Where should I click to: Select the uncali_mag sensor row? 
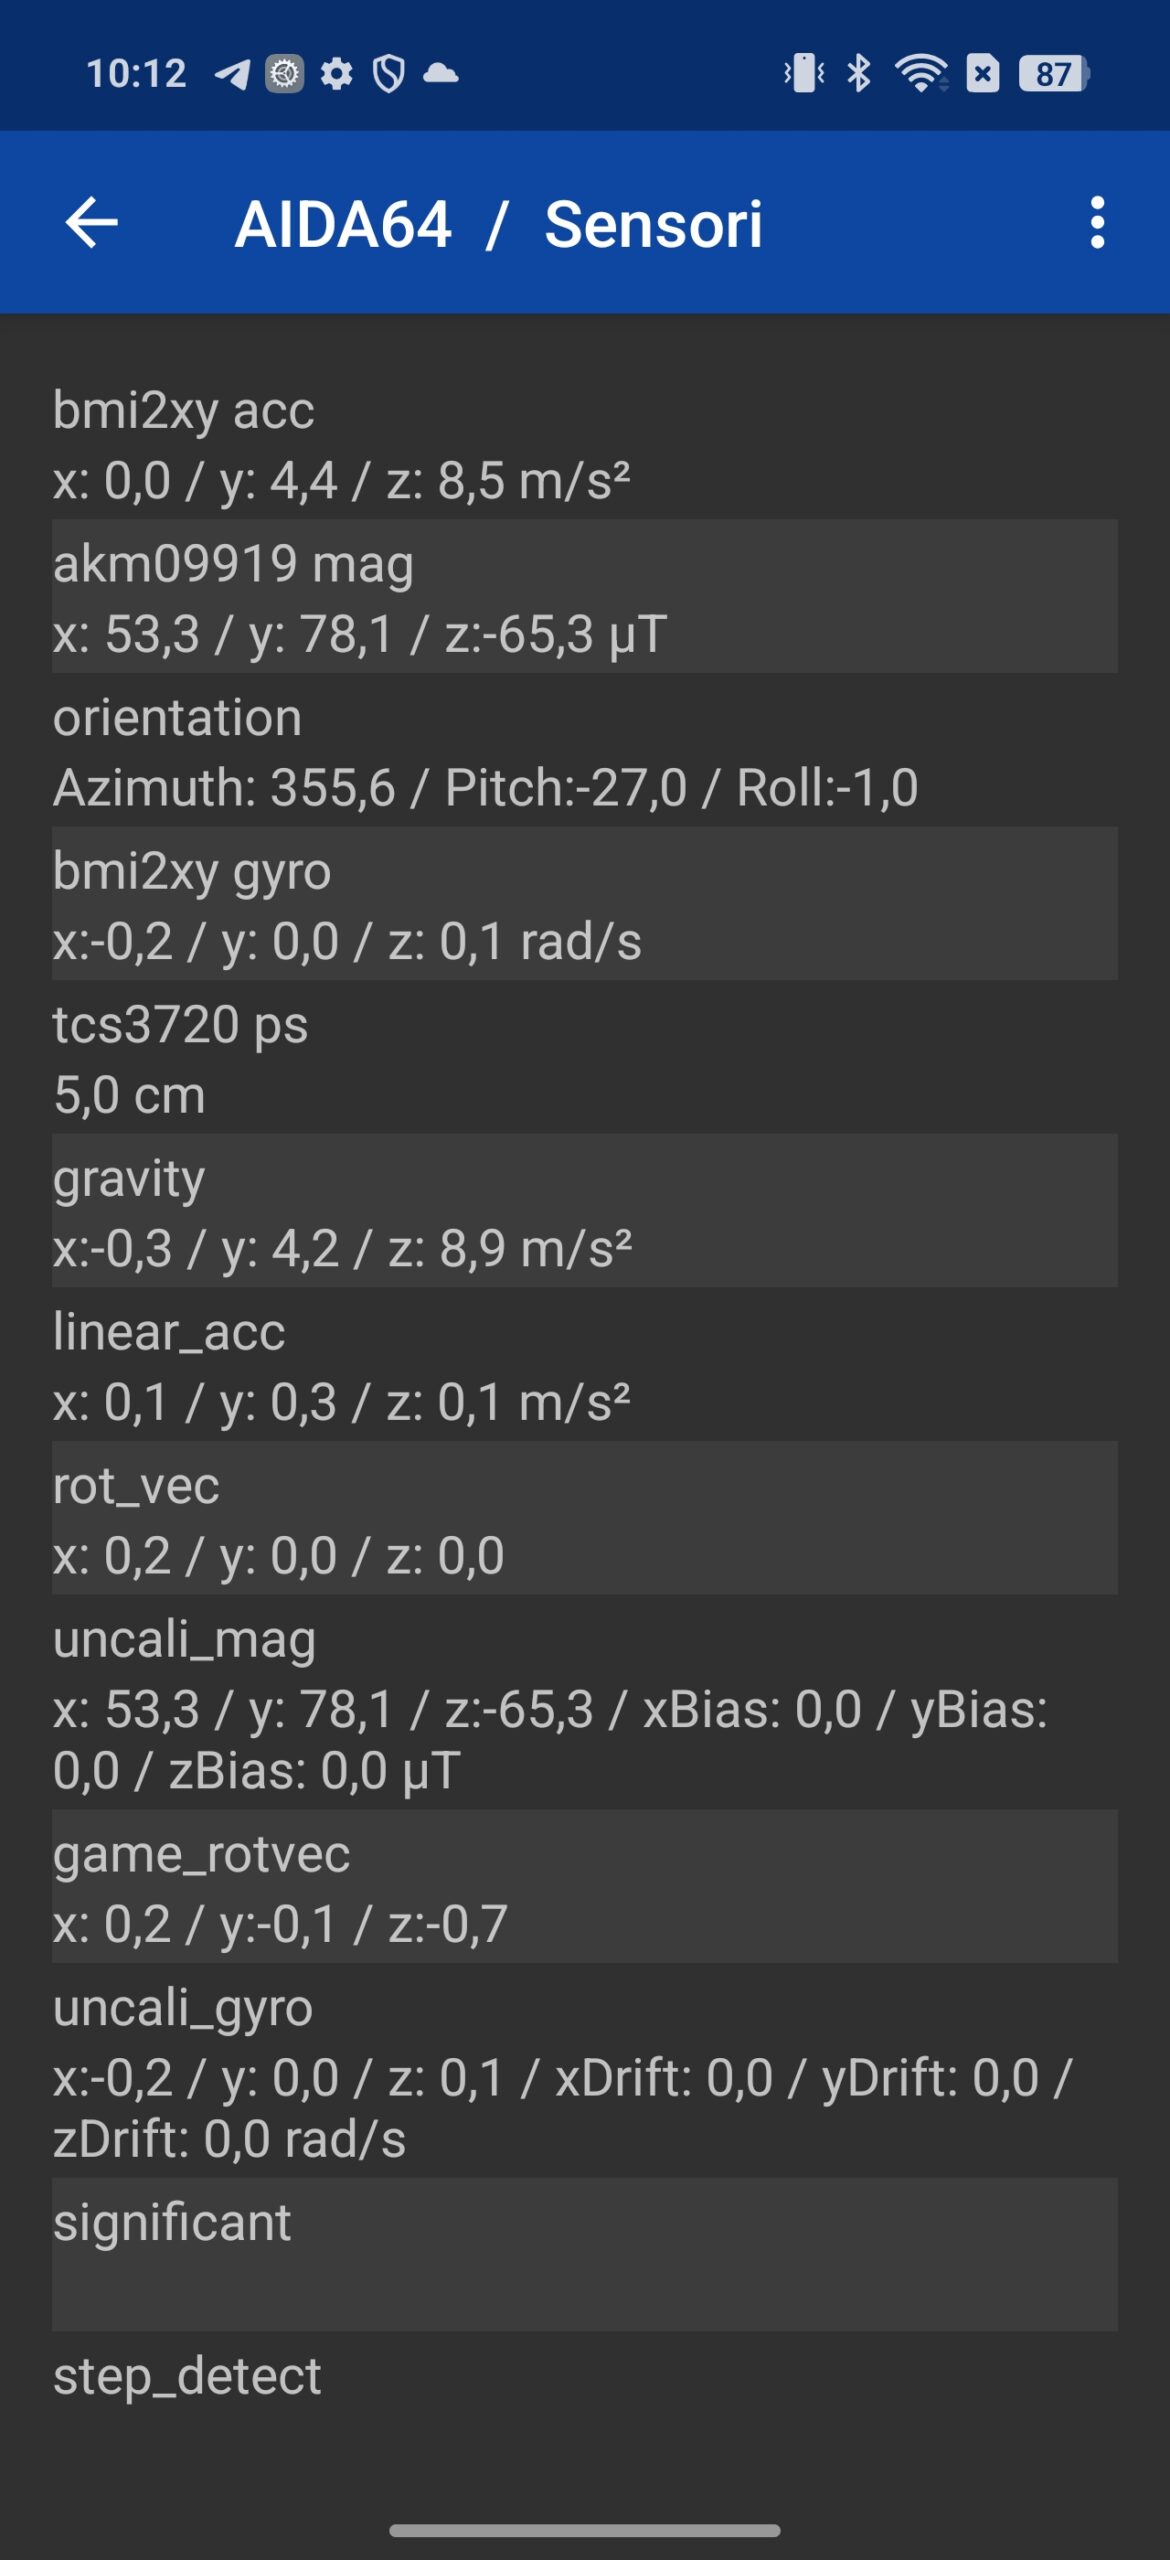[x=585, y=1702]
